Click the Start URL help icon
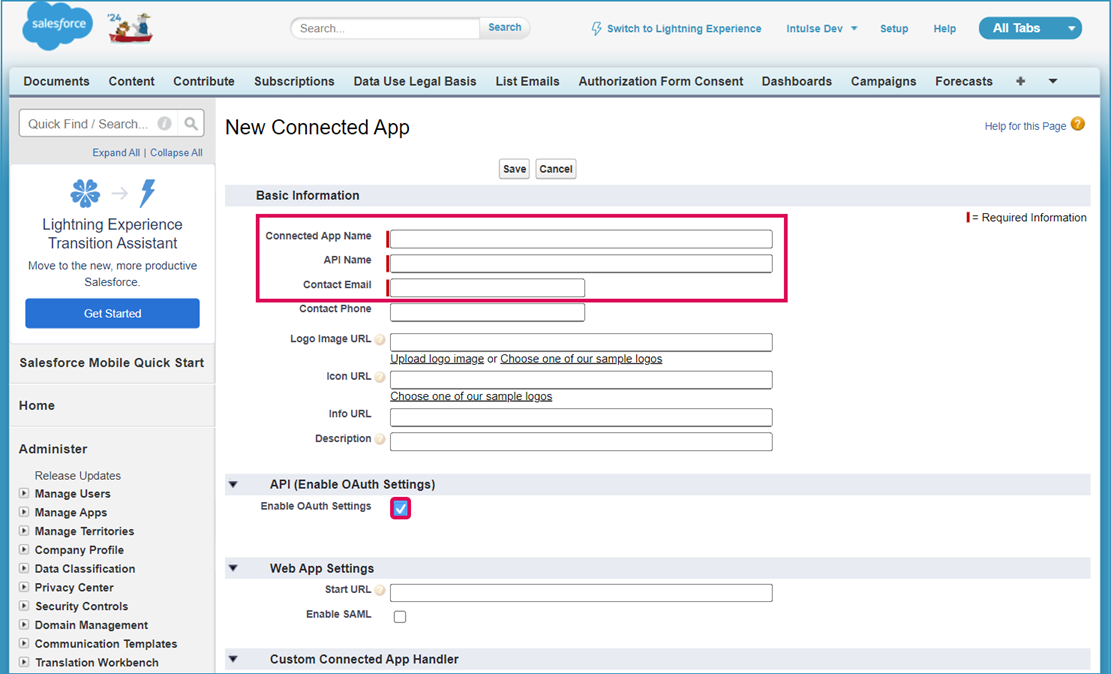 click(x=380, y=590)
